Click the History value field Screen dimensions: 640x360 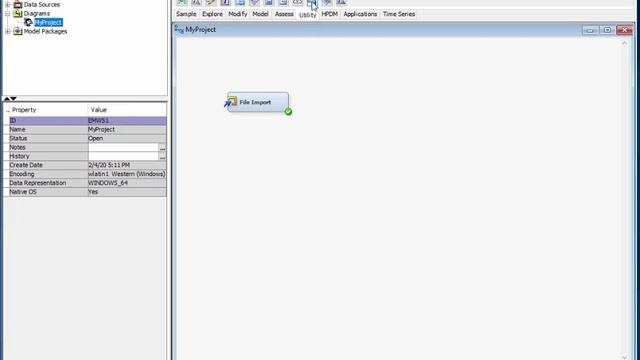[123, 156]
